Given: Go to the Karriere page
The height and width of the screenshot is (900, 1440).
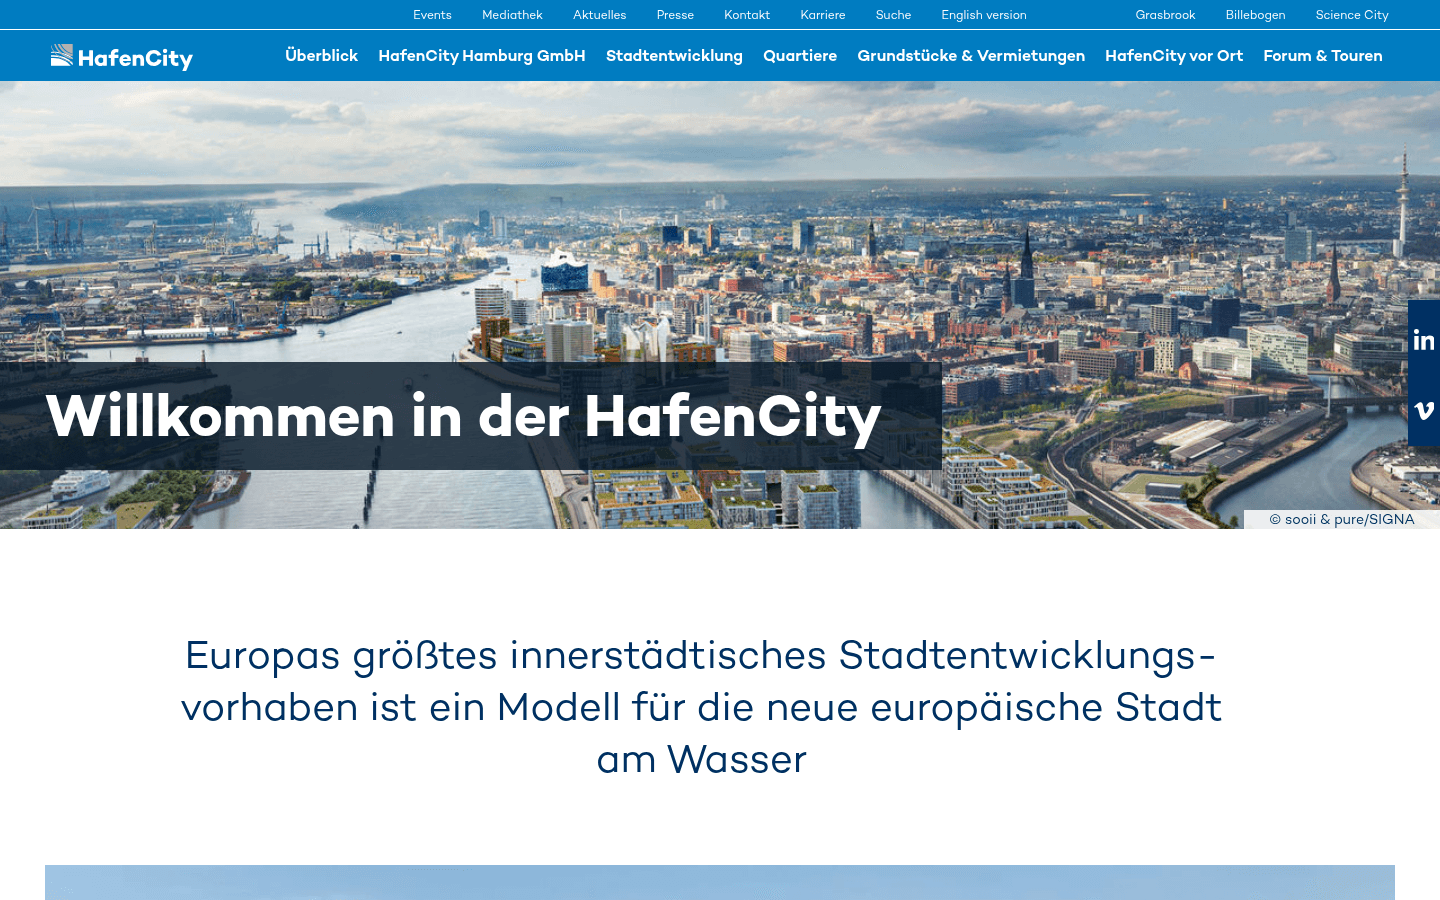Looking at the screenshot, I should click(823, 15).
